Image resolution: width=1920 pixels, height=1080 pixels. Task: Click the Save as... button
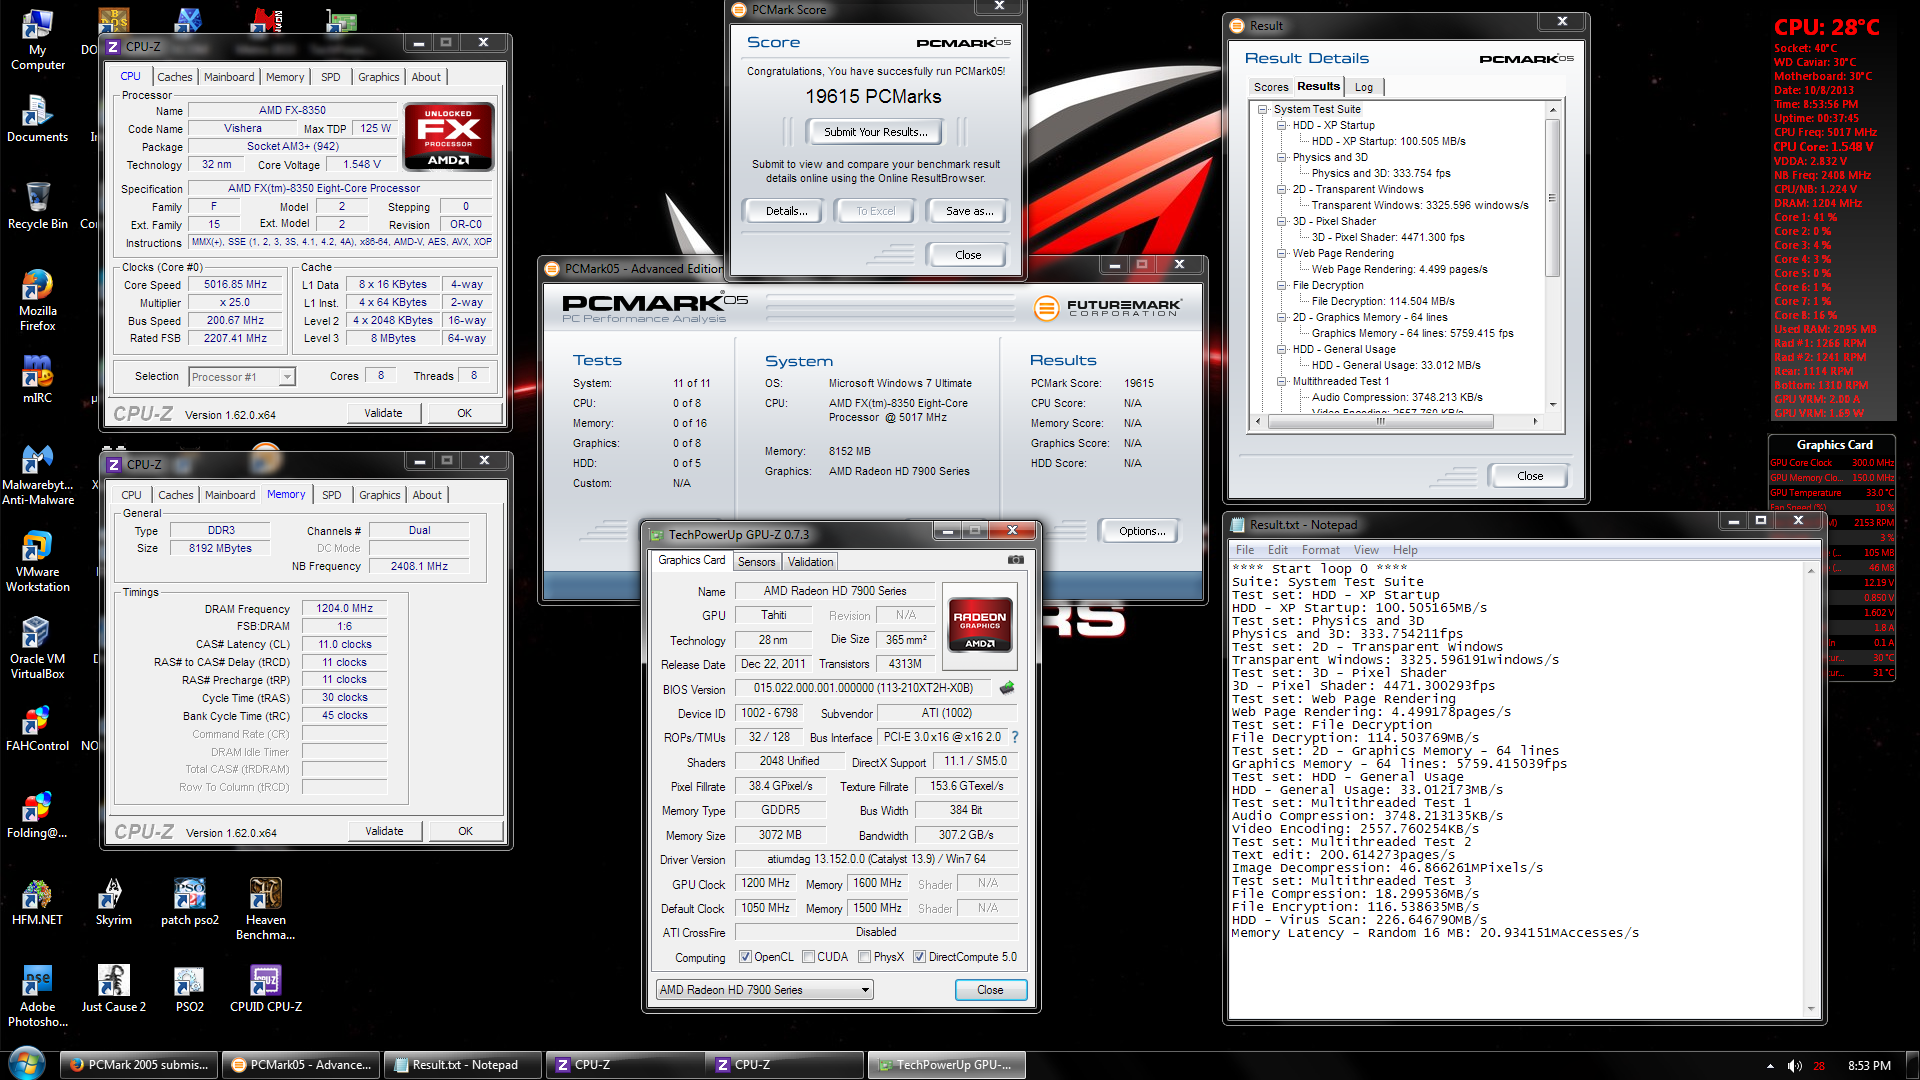point(969,211)
